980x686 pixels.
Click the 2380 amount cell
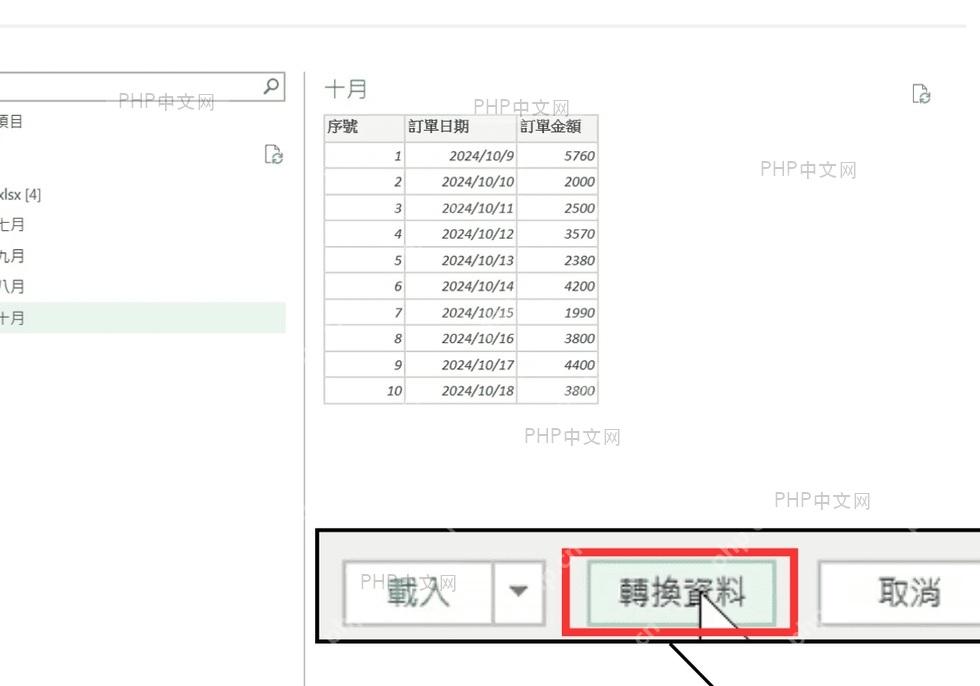coord(558,261)
